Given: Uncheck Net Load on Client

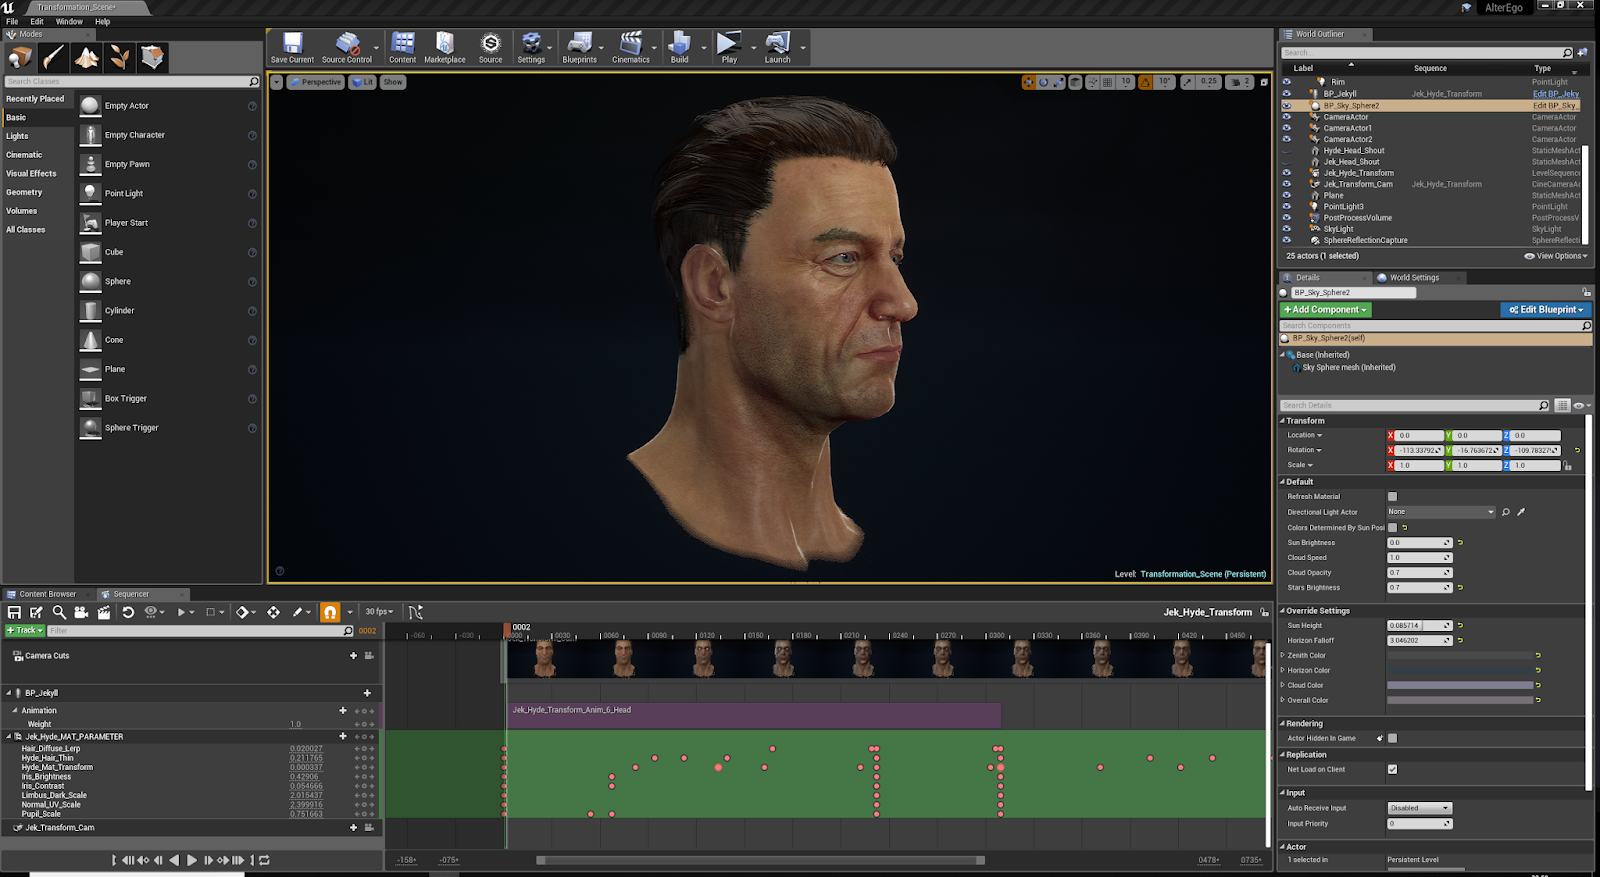Looking at the screenshot, I should [1392, 769].
